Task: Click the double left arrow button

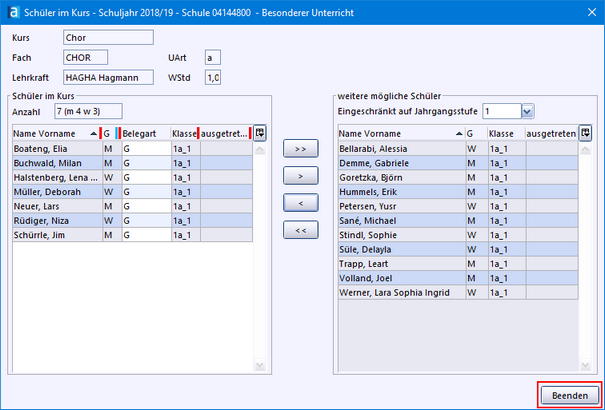Action: pyautogui.click(x=301, y=230)
